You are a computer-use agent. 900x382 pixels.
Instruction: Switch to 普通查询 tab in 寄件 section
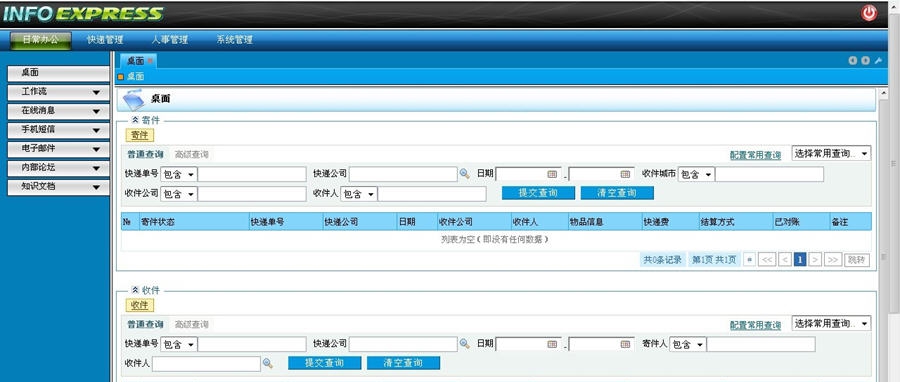pyautogui.click(x=145, y=154)
